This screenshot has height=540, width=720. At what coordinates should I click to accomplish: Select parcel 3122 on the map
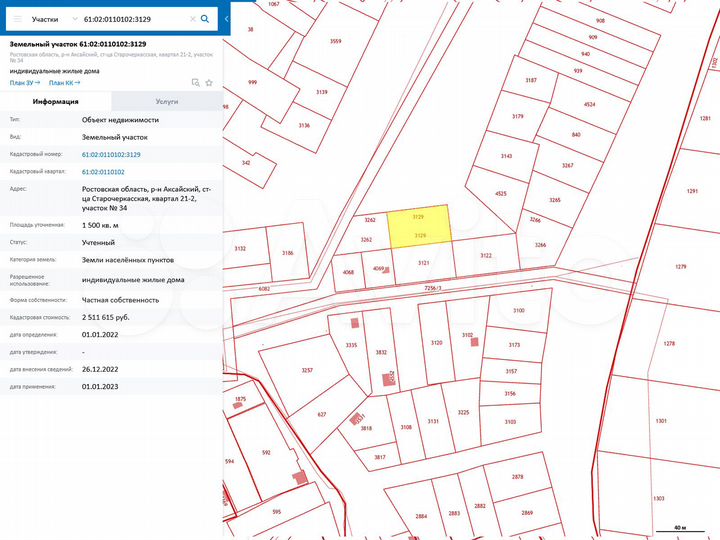pos(486,255)
